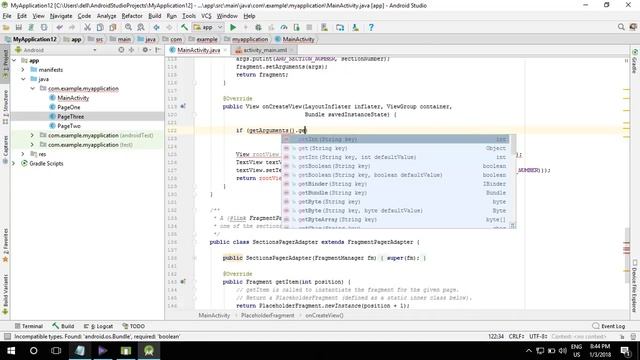
Task: Click the Profile app gauge icon
Action: click(284, 27)
